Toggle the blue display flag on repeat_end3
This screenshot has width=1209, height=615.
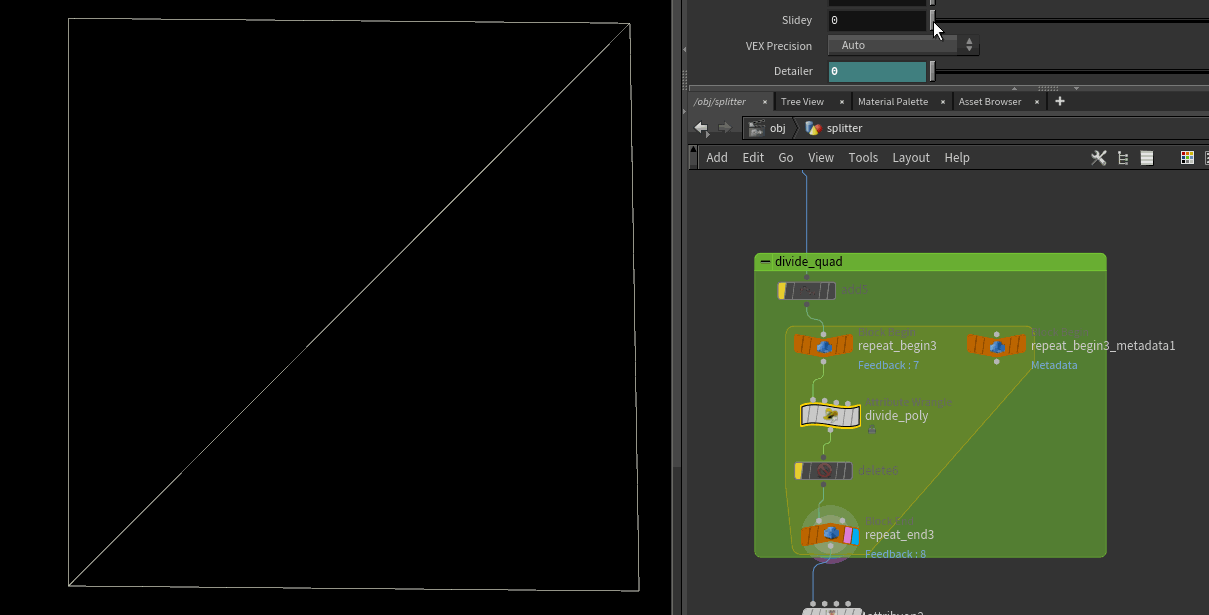[855, 536]
